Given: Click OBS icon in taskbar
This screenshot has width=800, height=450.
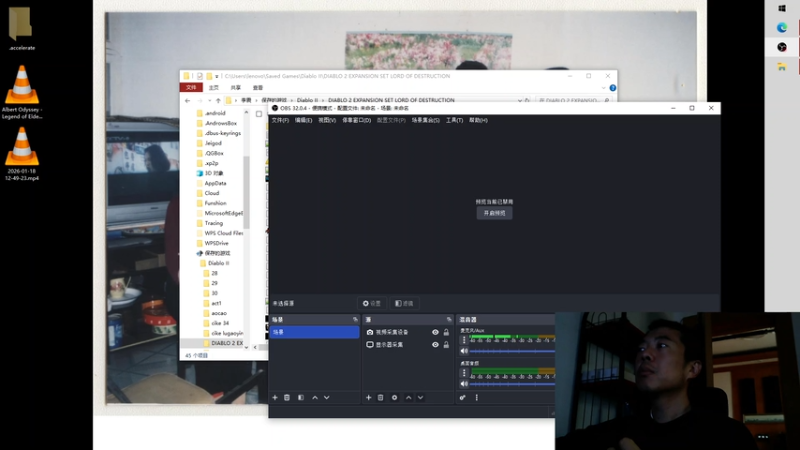Looking at the screenshot, I should point(782,47).
